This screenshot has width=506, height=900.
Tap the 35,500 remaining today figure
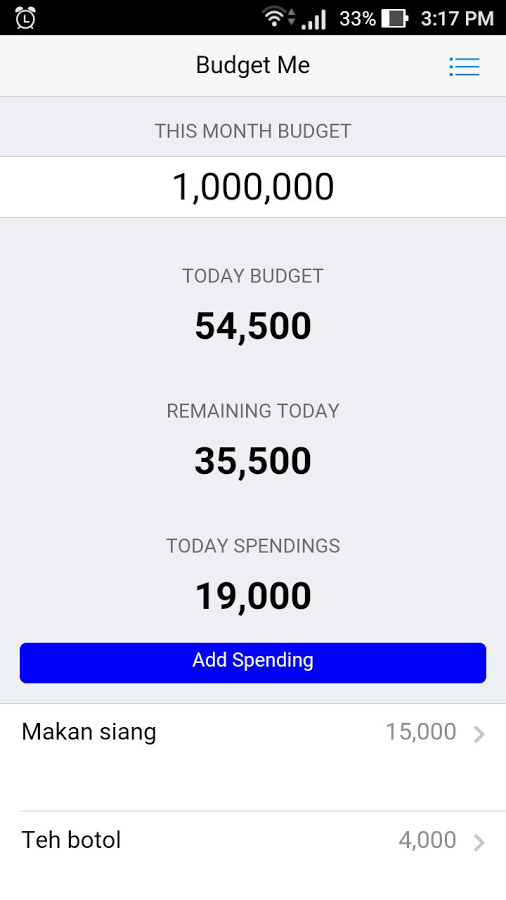point(253,461)
